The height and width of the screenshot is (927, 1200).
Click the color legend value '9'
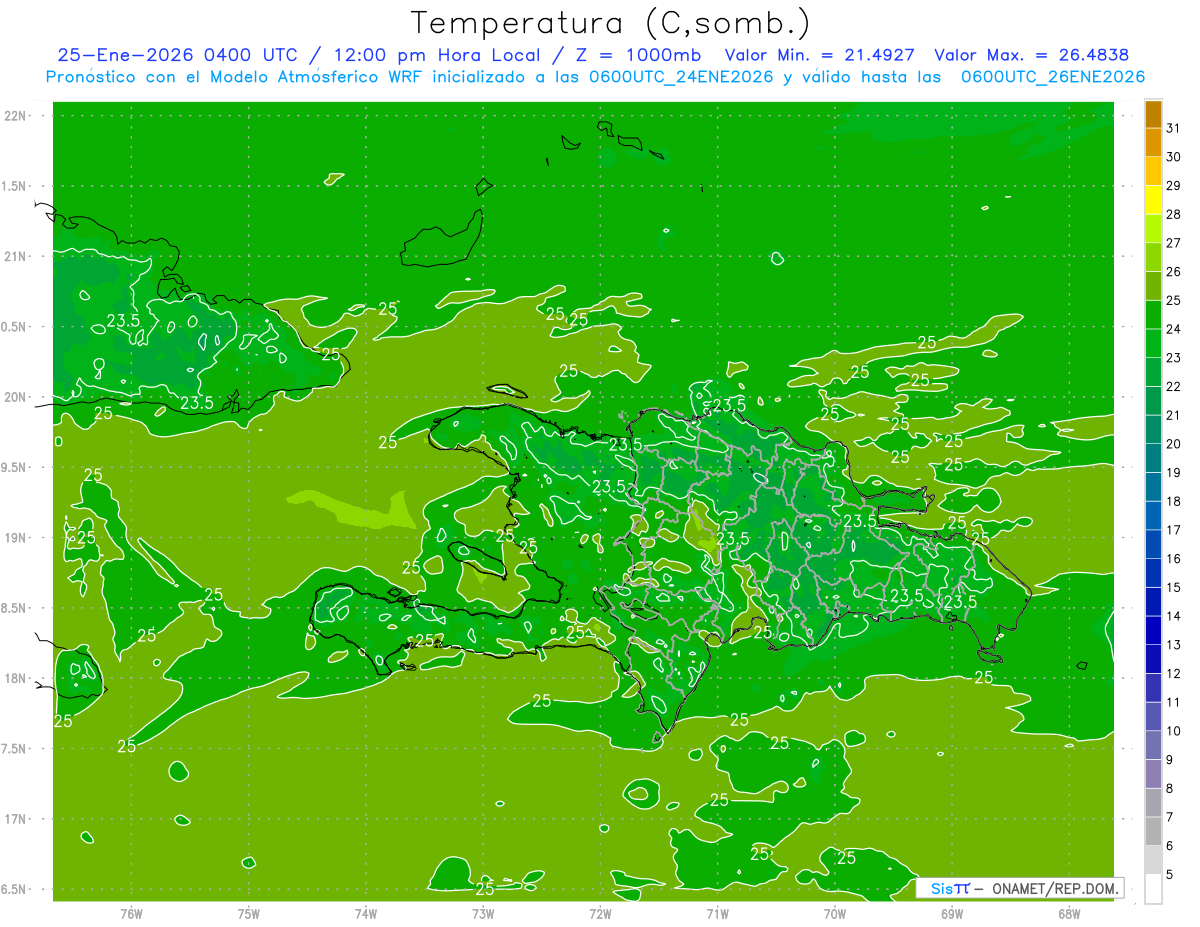(x=1170, y=760)
